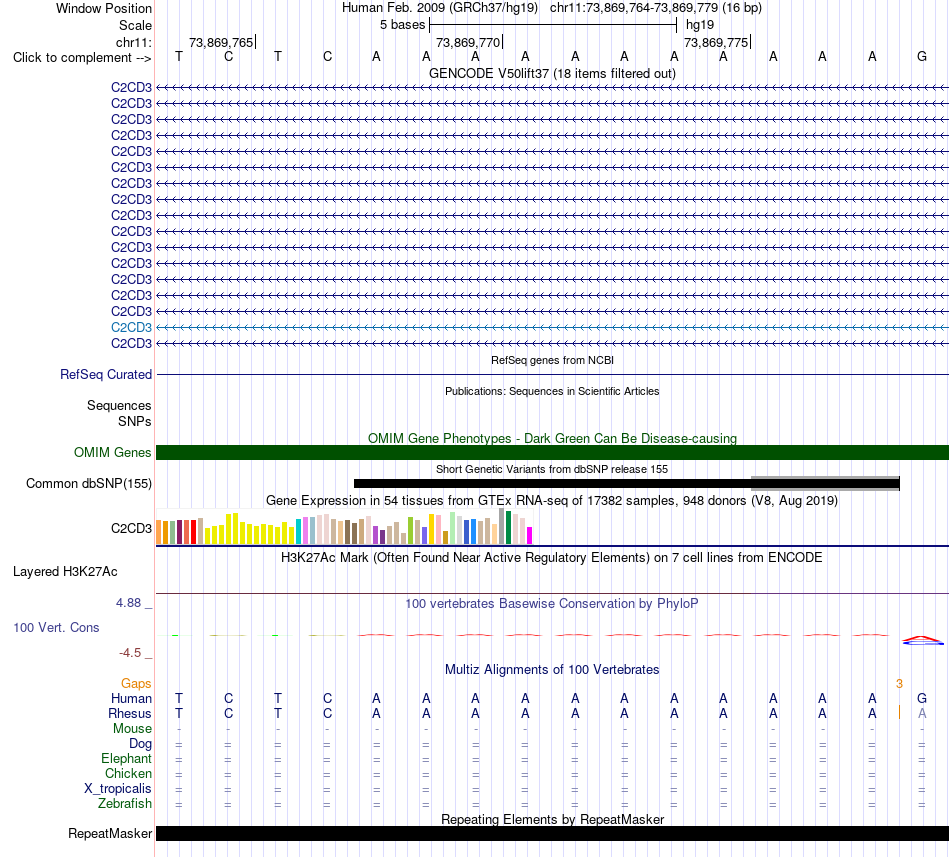The image size is (950, 857).
Task: Click the Human species label
Action: click(x=131, y=698)
